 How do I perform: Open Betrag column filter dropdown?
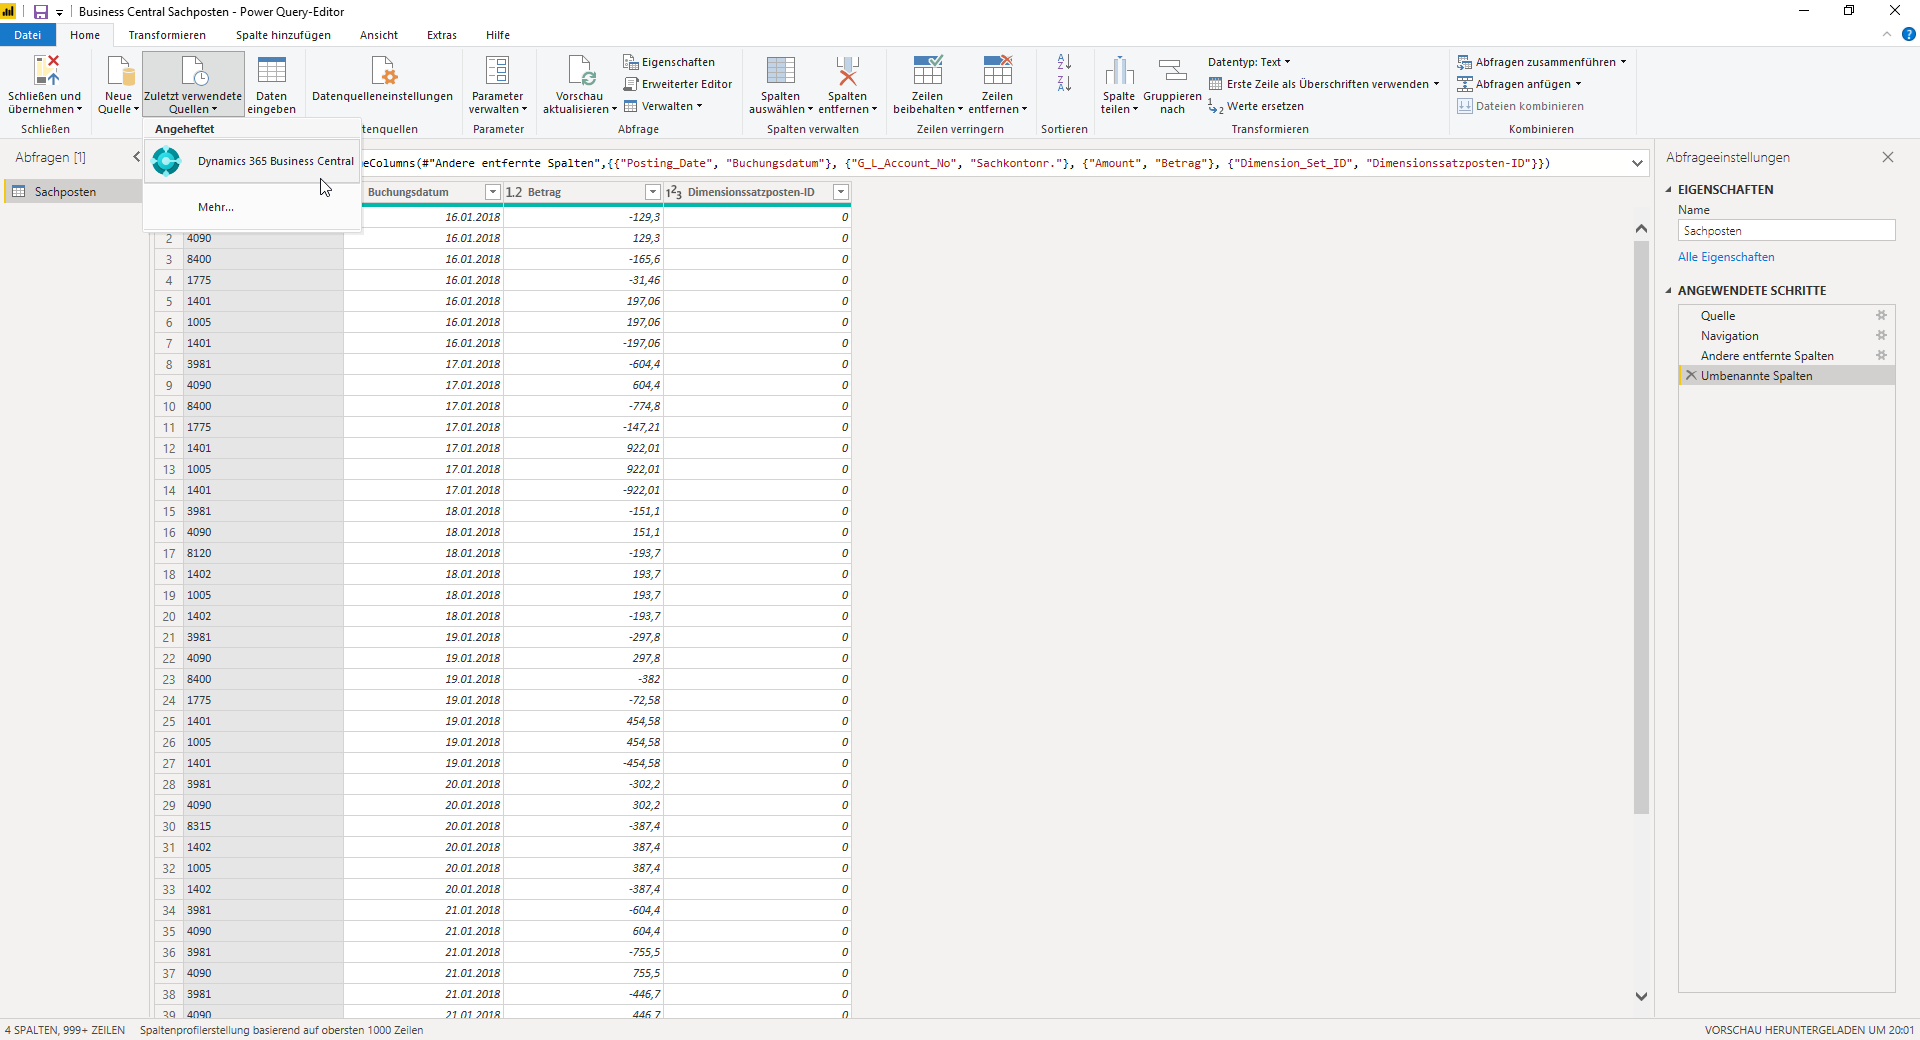pos(653,192)
